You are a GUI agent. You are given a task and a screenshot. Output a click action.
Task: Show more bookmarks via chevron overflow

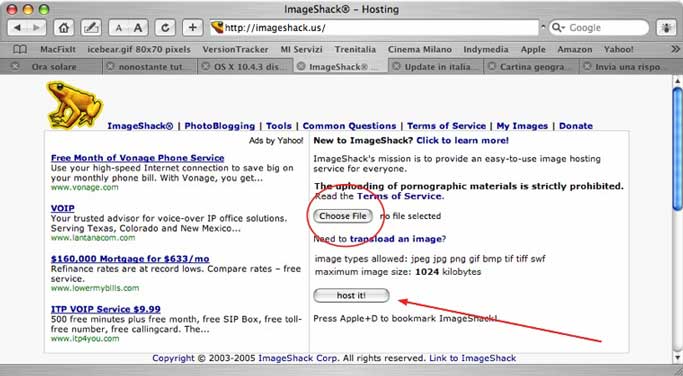tap(675, 49)
